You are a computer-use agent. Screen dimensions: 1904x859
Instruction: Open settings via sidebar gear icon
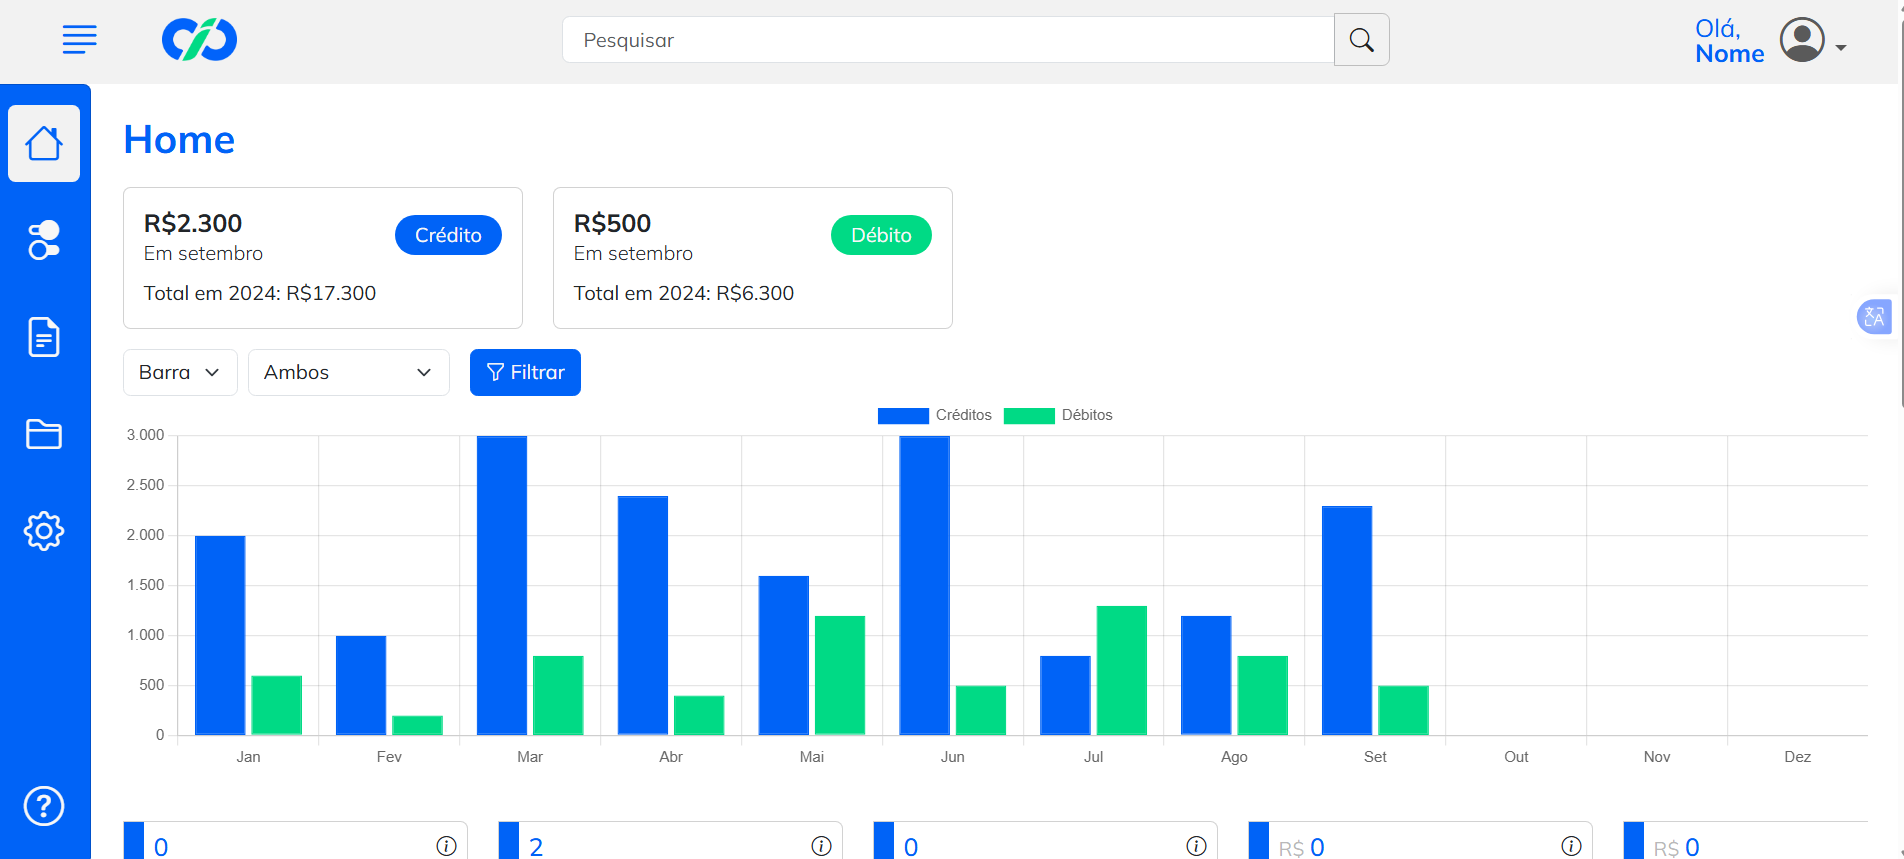[x=44, y=531]
